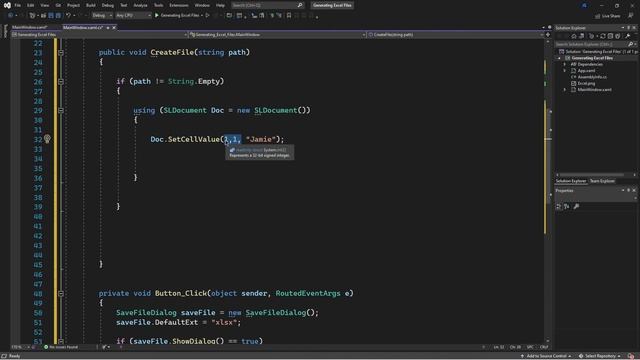
Task: Collapse the if block at line 26
Action: (x=61, y=81)
